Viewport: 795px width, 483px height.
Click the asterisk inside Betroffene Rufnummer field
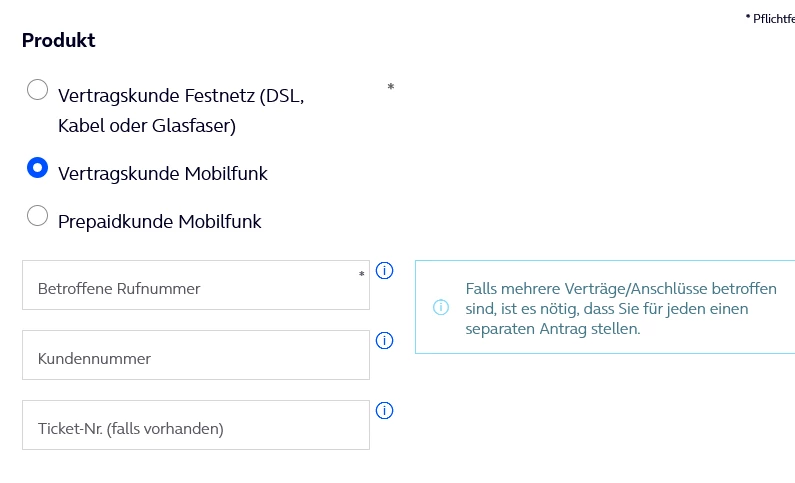click(362, 274)
